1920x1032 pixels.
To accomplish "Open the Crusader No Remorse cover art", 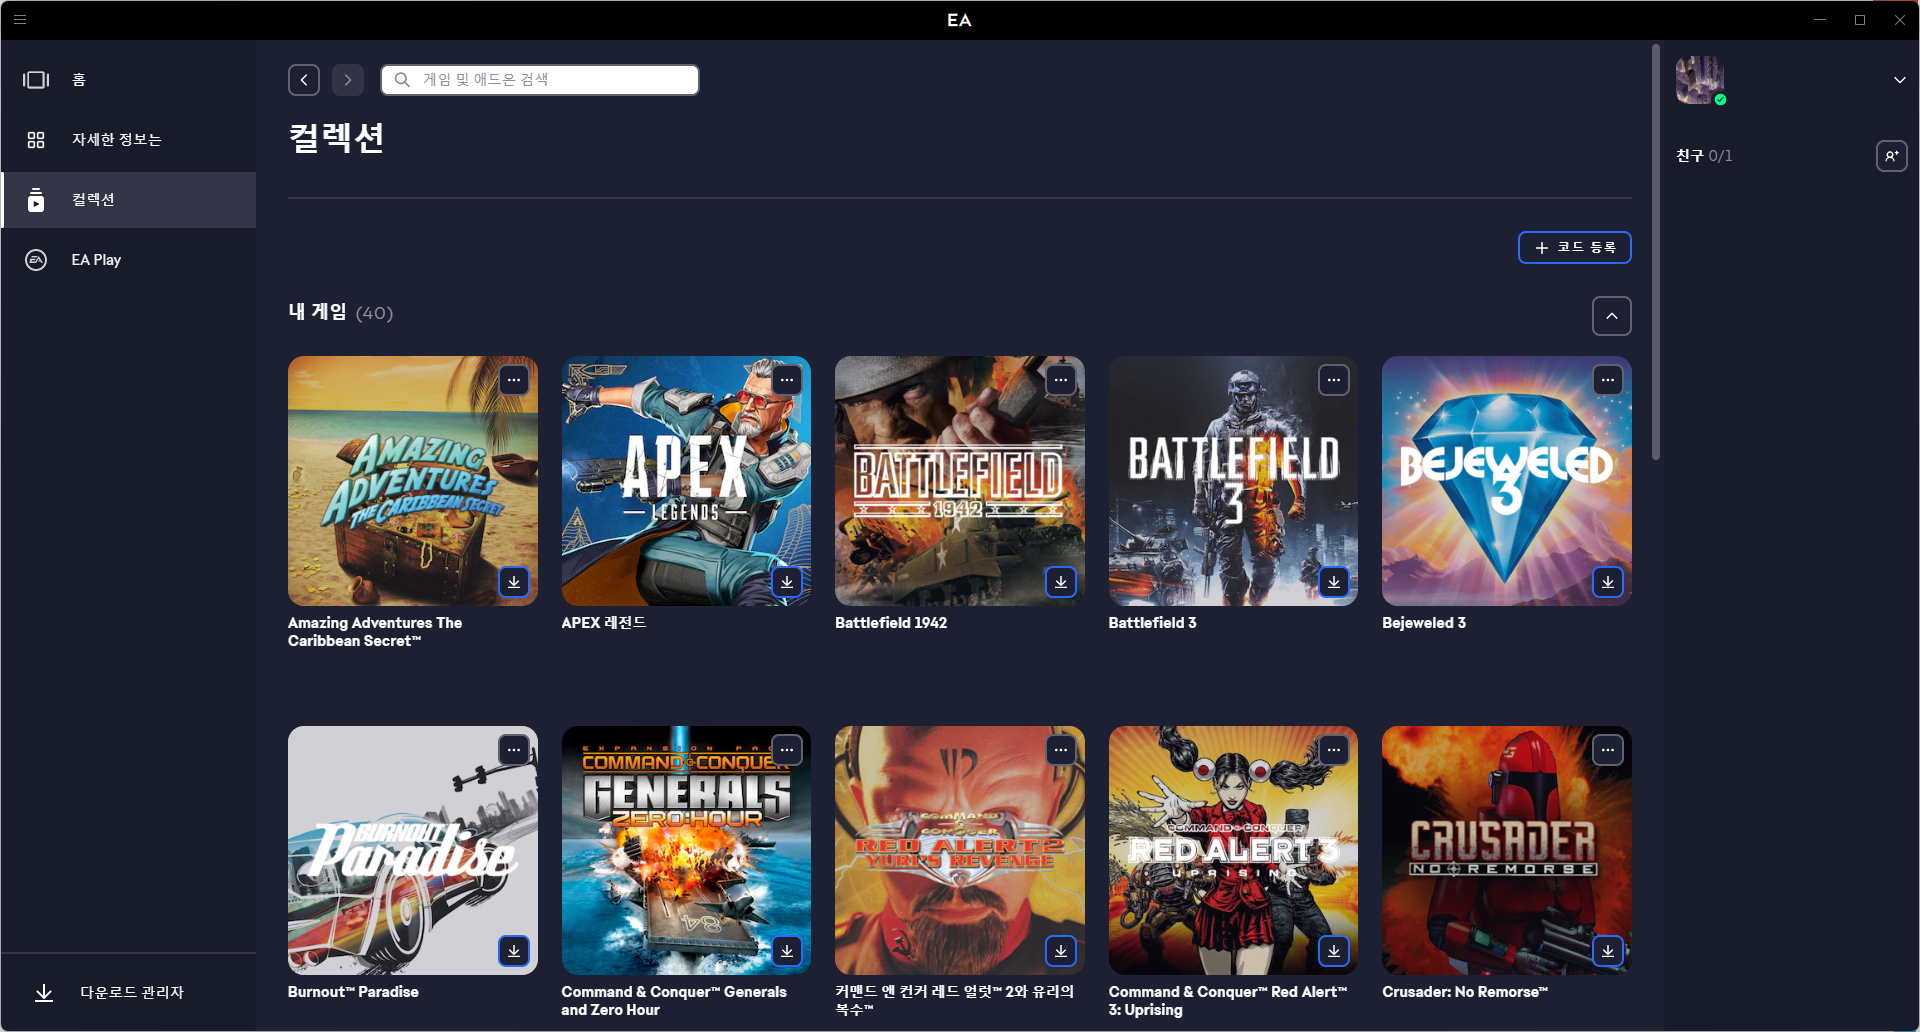I will pos(1507,850).
